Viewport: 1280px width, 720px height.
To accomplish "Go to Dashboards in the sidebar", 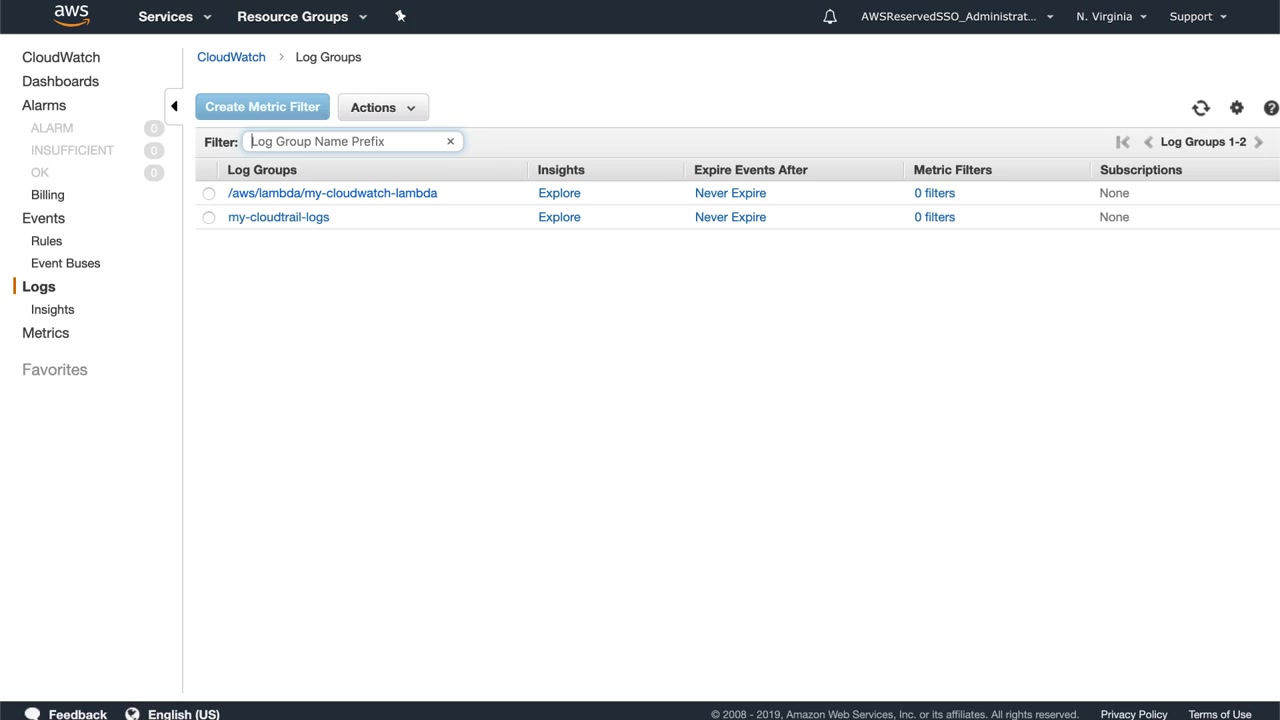I will (x=60, y=81).
